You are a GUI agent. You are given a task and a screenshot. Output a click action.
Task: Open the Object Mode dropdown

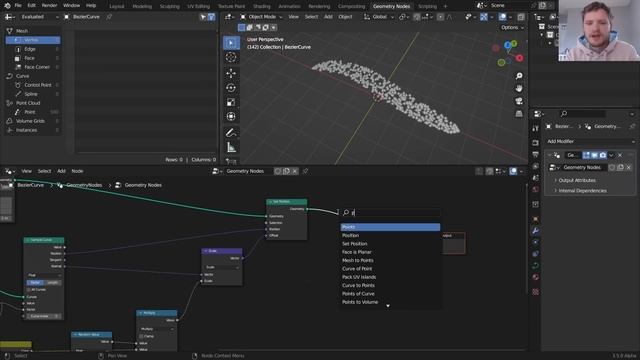[x=261, y=17]
